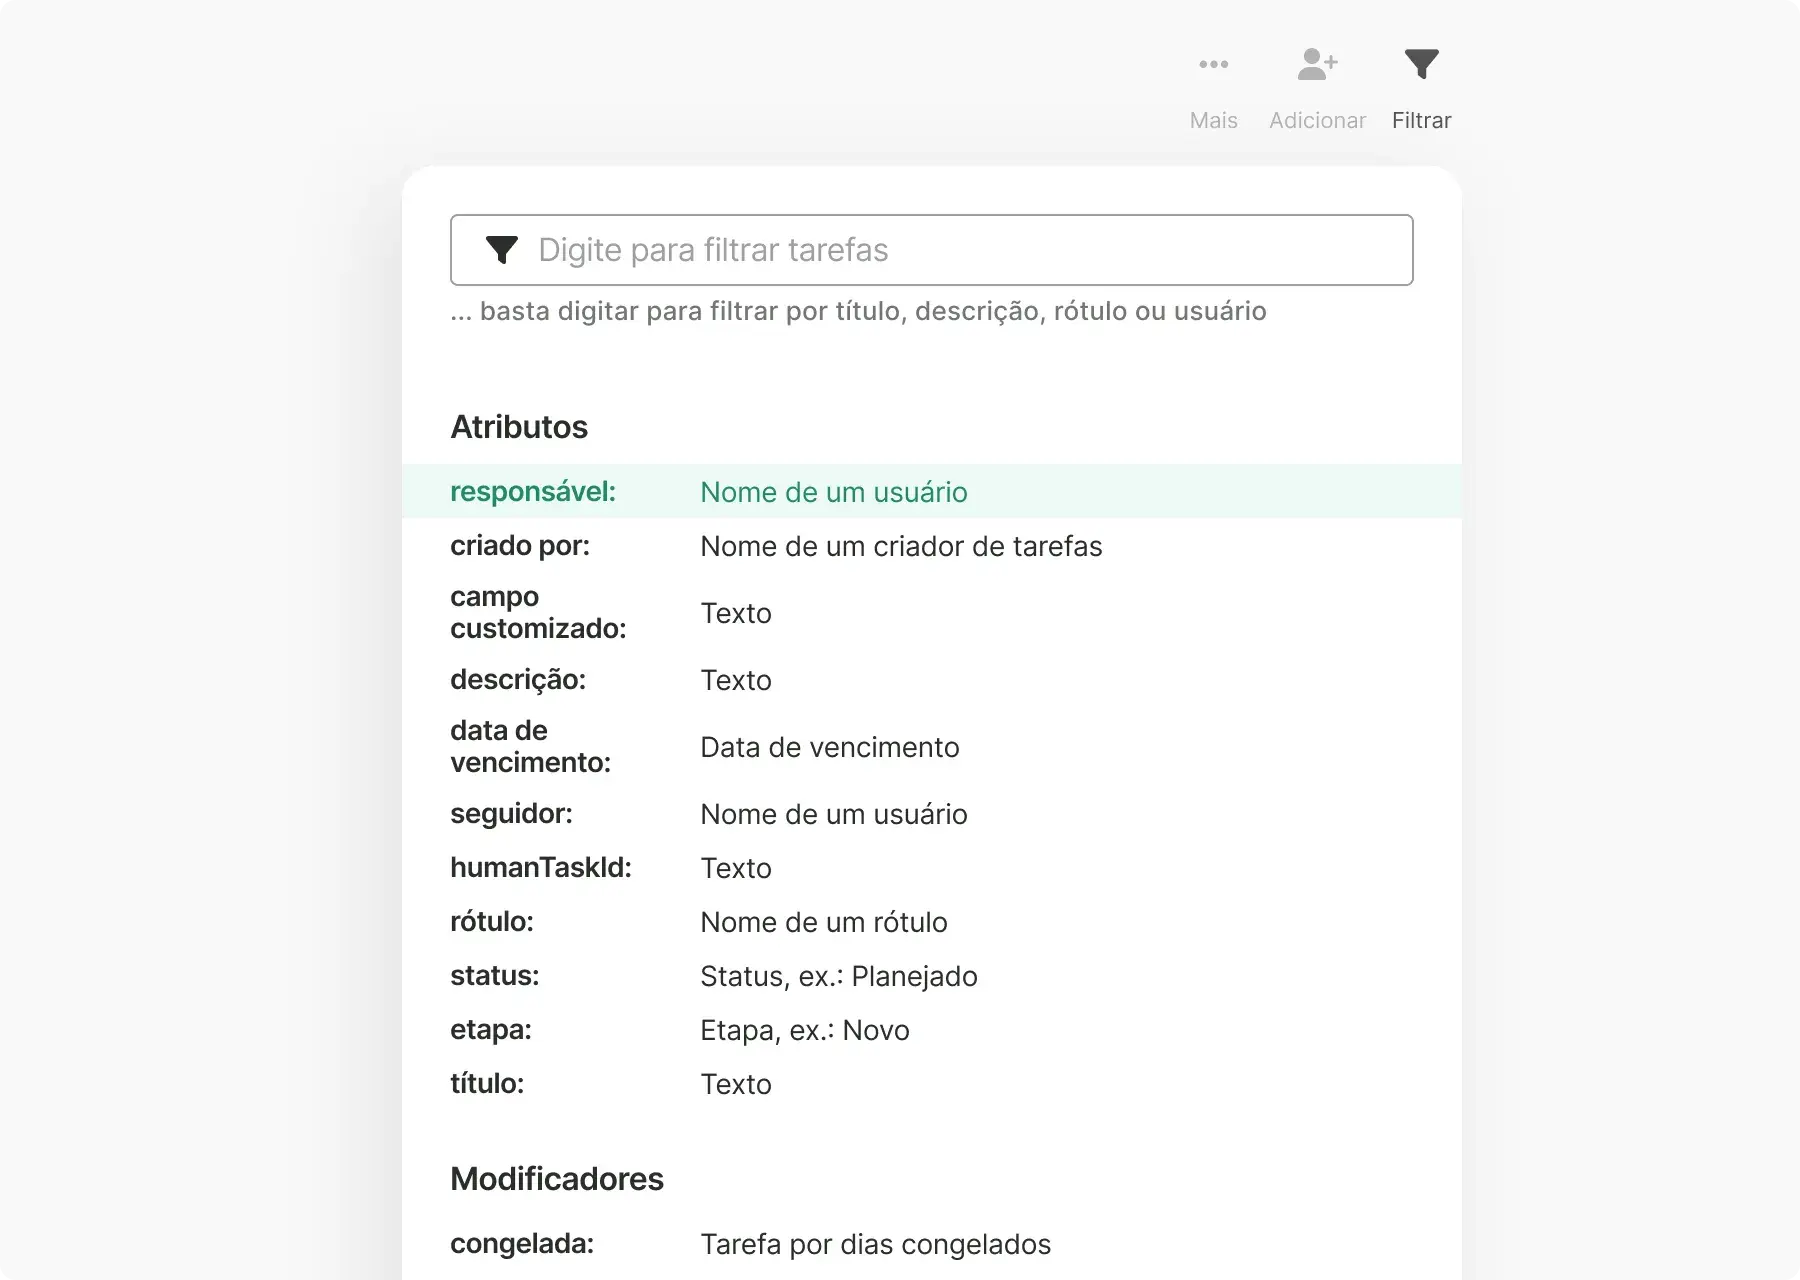Select the 'status:' filter attribute
Viewport: 1800px width, 1280px height.
(495, 976)
